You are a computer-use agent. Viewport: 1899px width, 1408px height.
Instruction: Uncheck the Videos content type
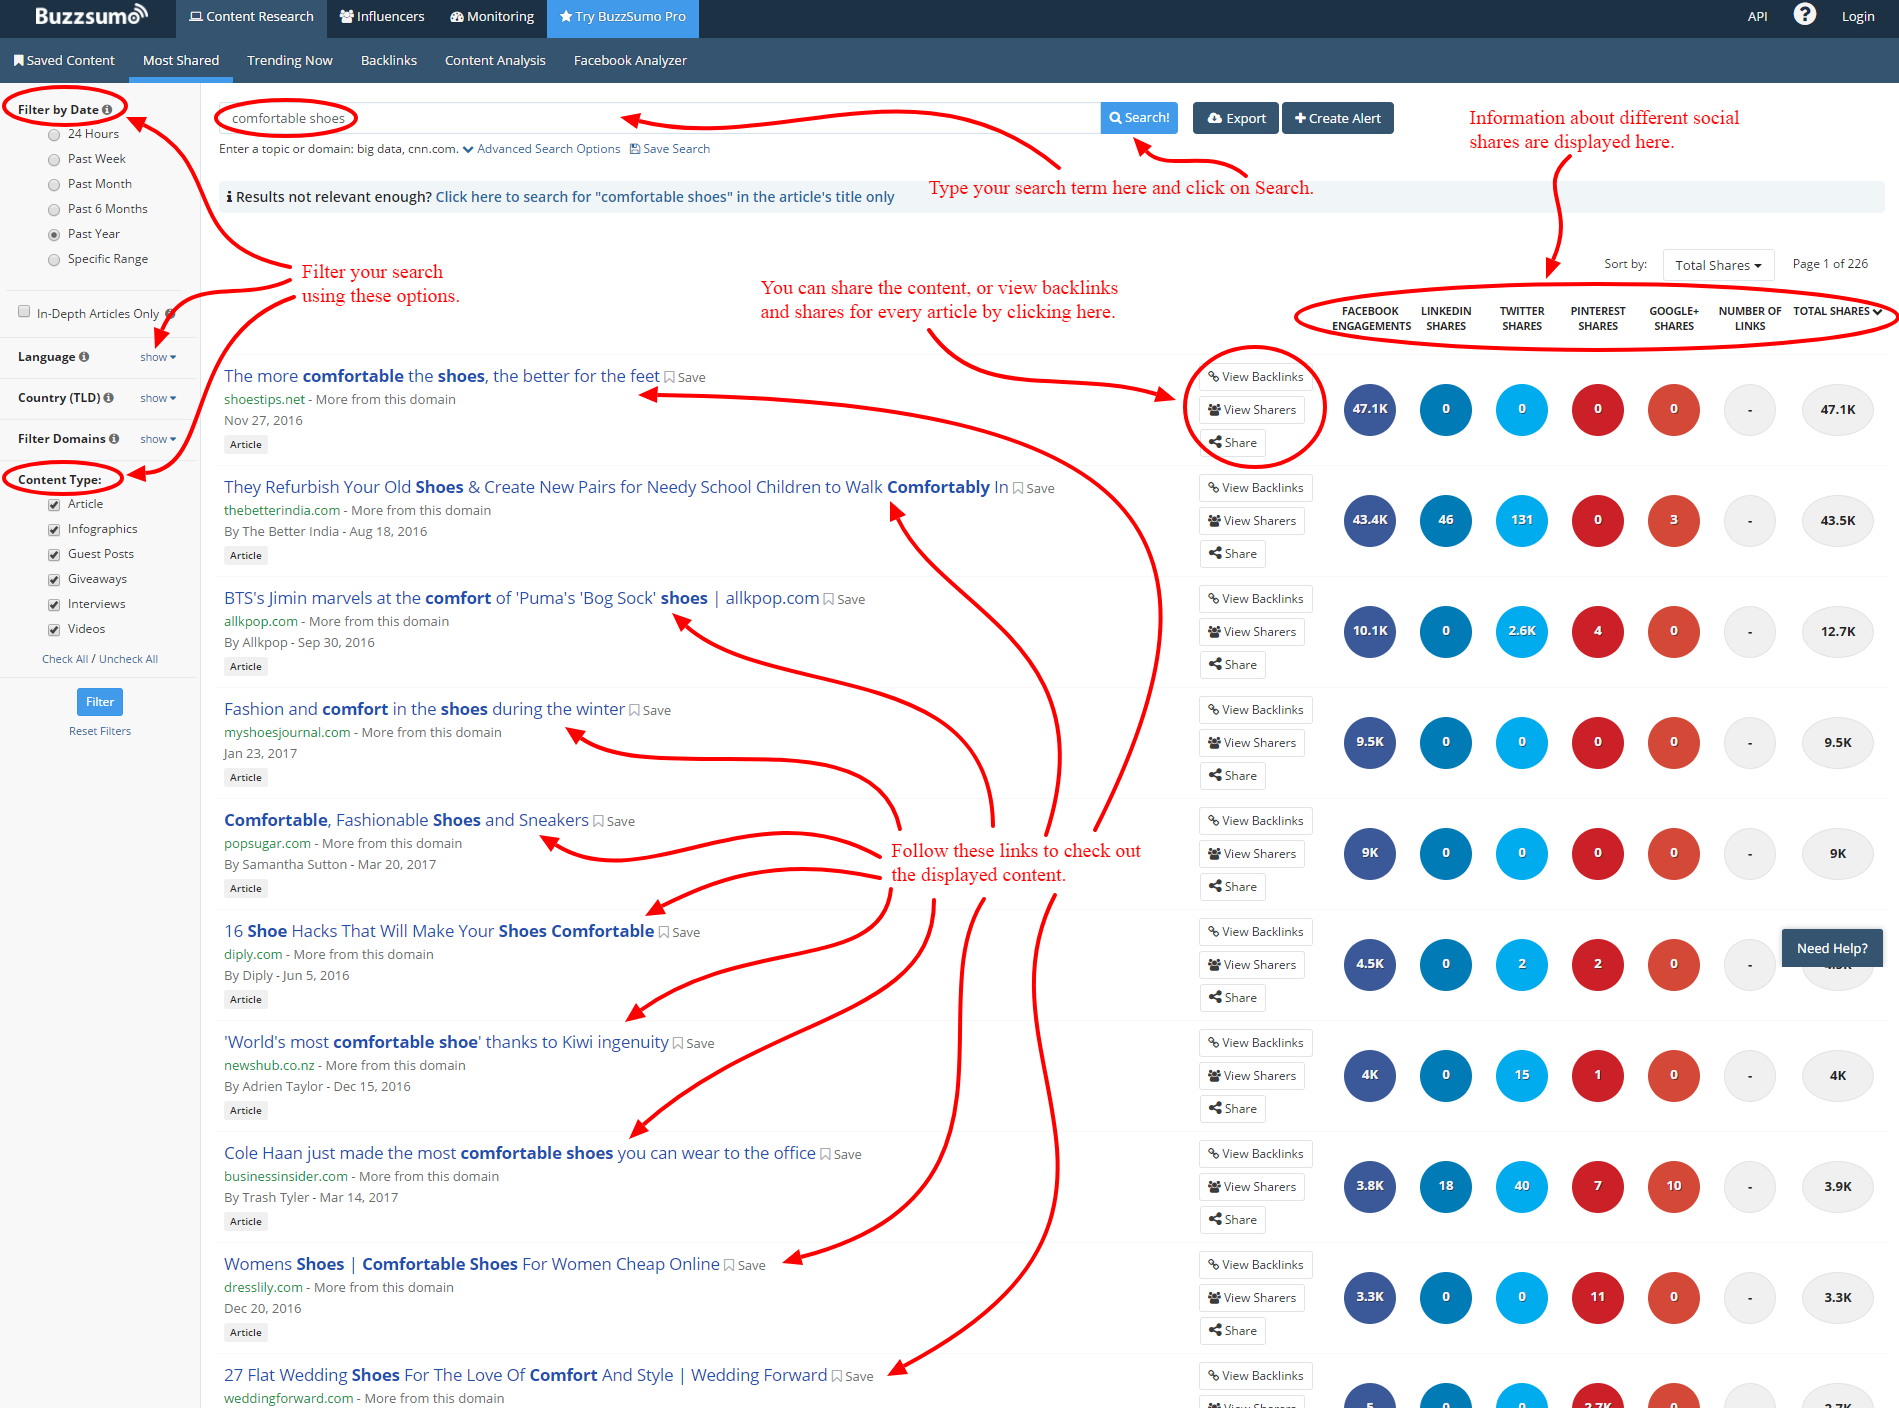54,630
